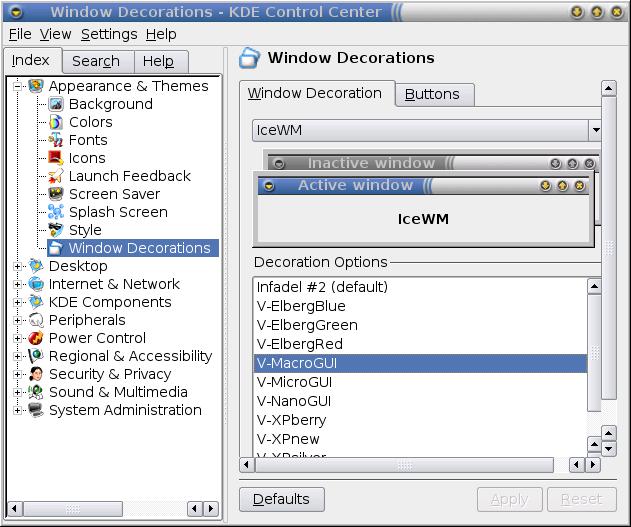631x527 pixels.
Task: Click the Defaults button
Action: pos(281,499)
